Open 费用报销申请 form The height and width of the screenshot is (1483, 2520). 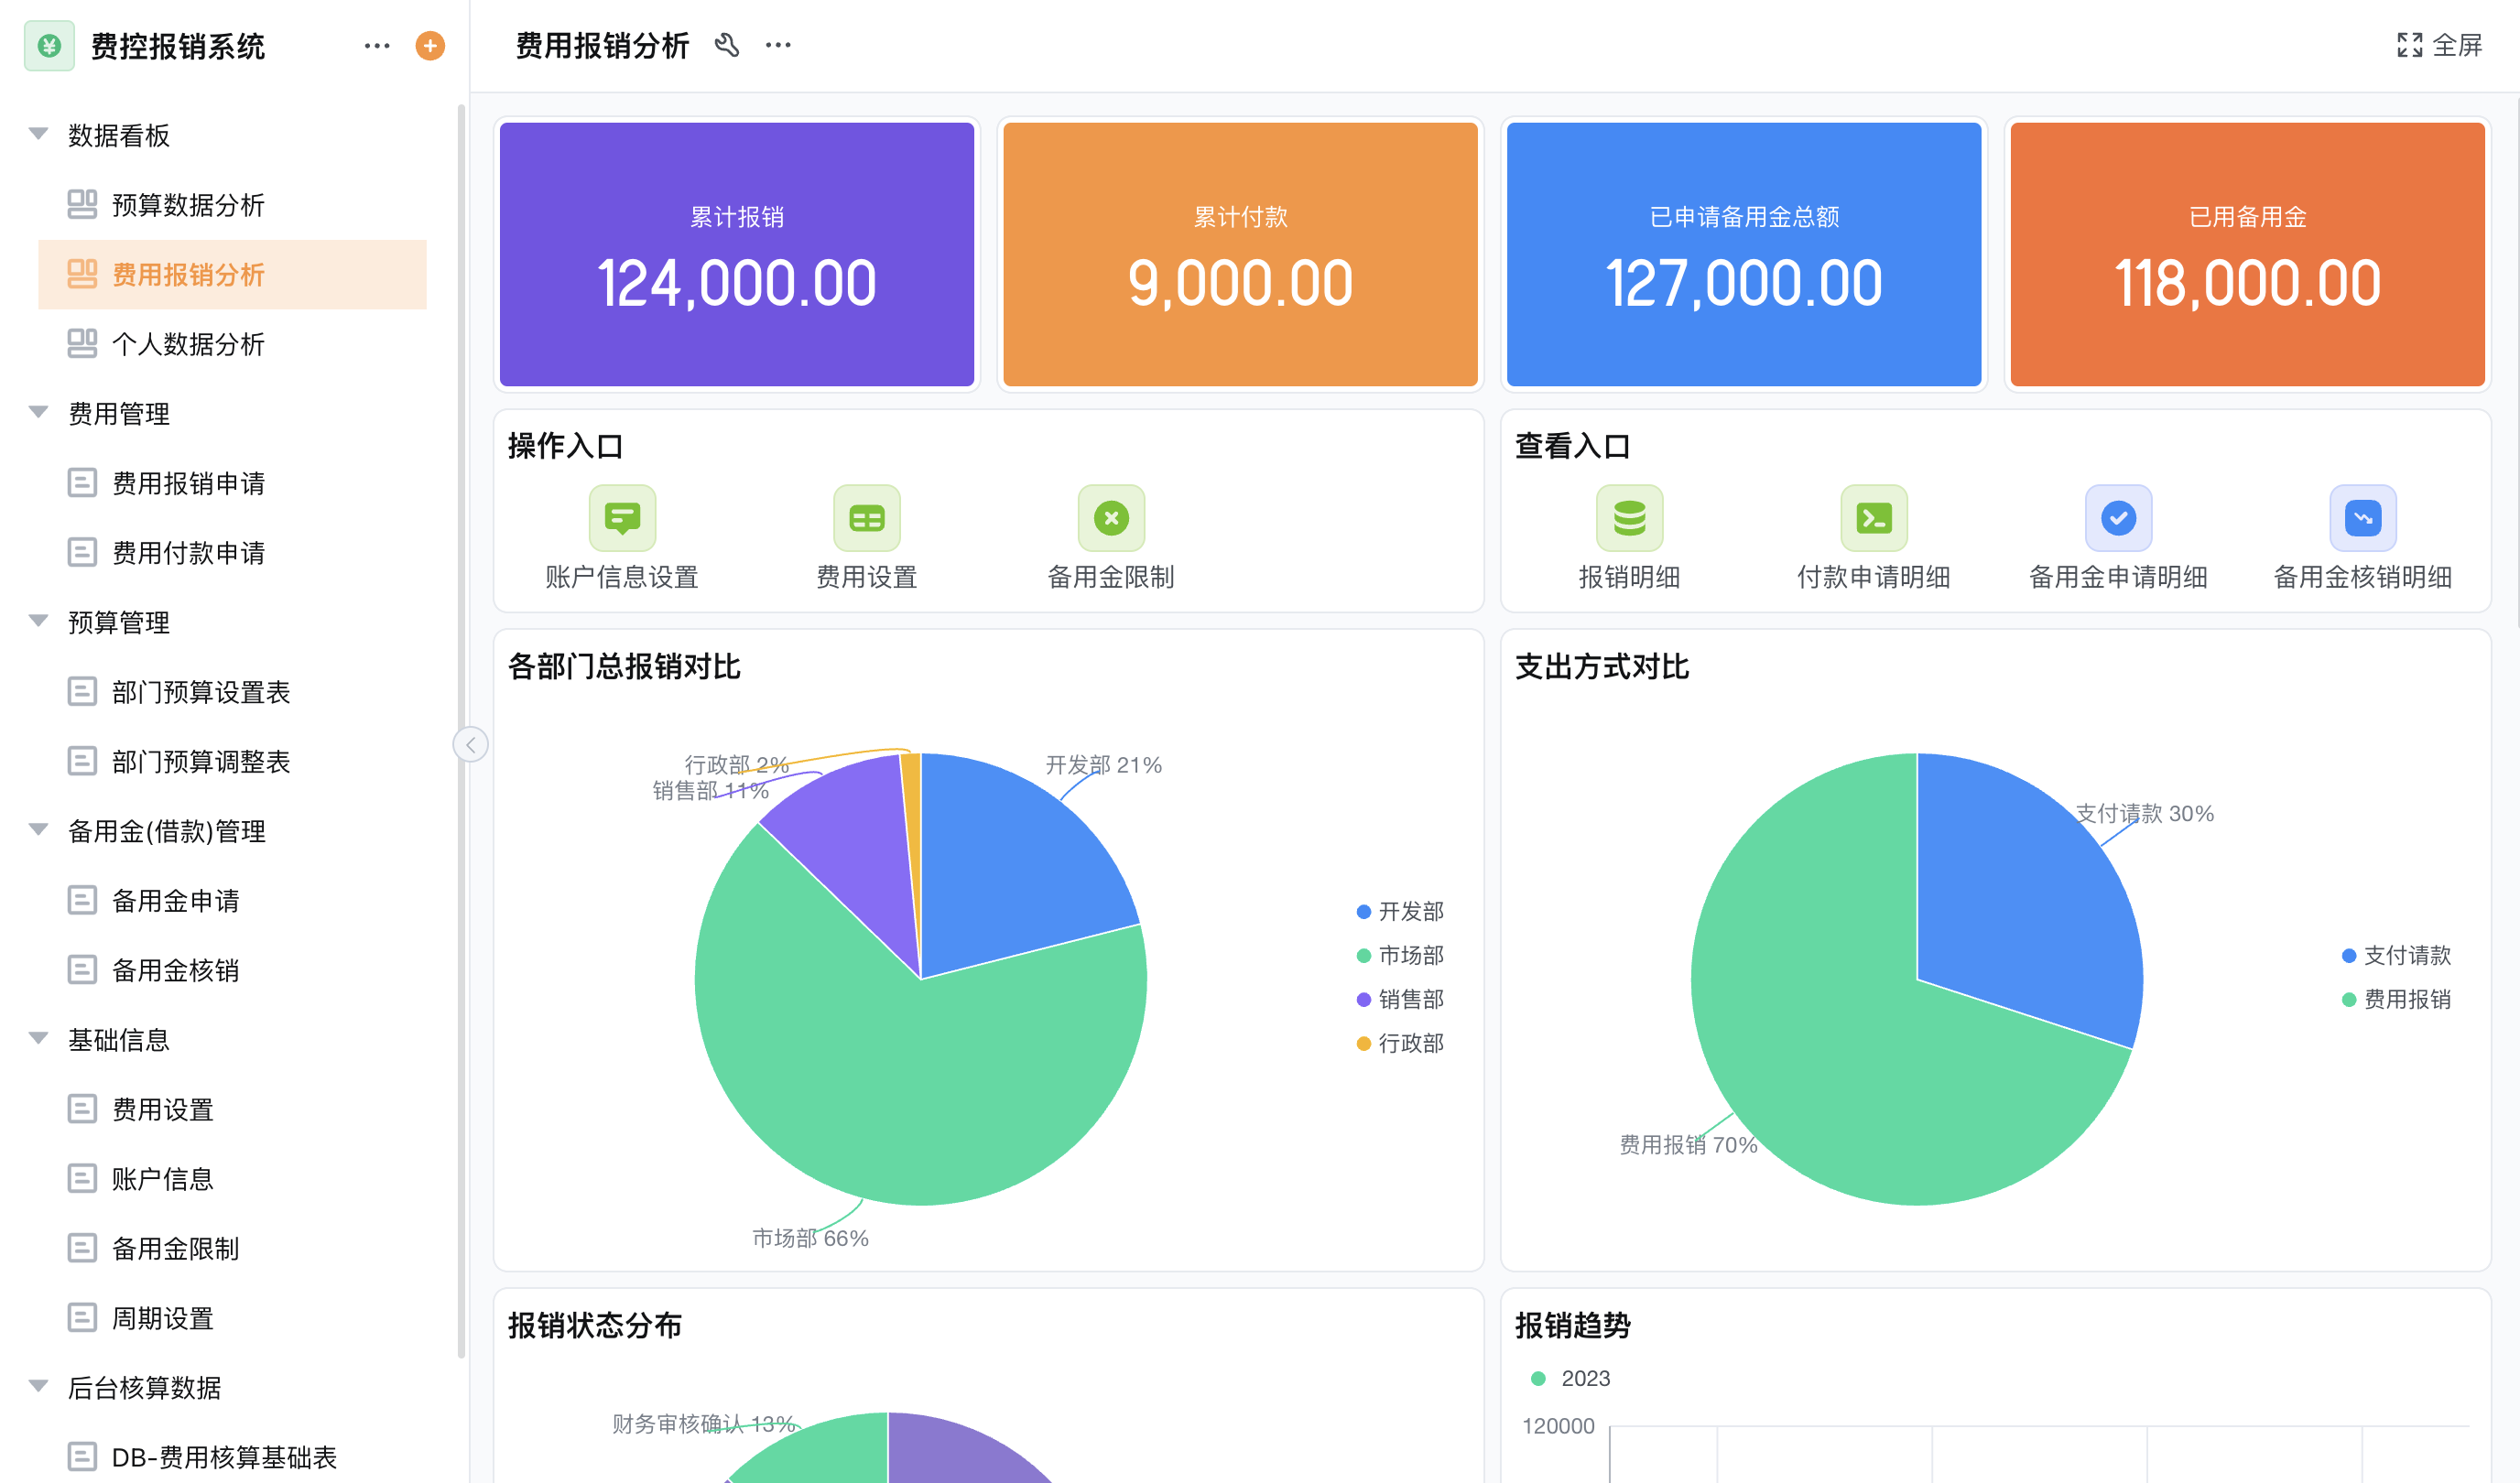pyautogui.click(x=232, y=483)
